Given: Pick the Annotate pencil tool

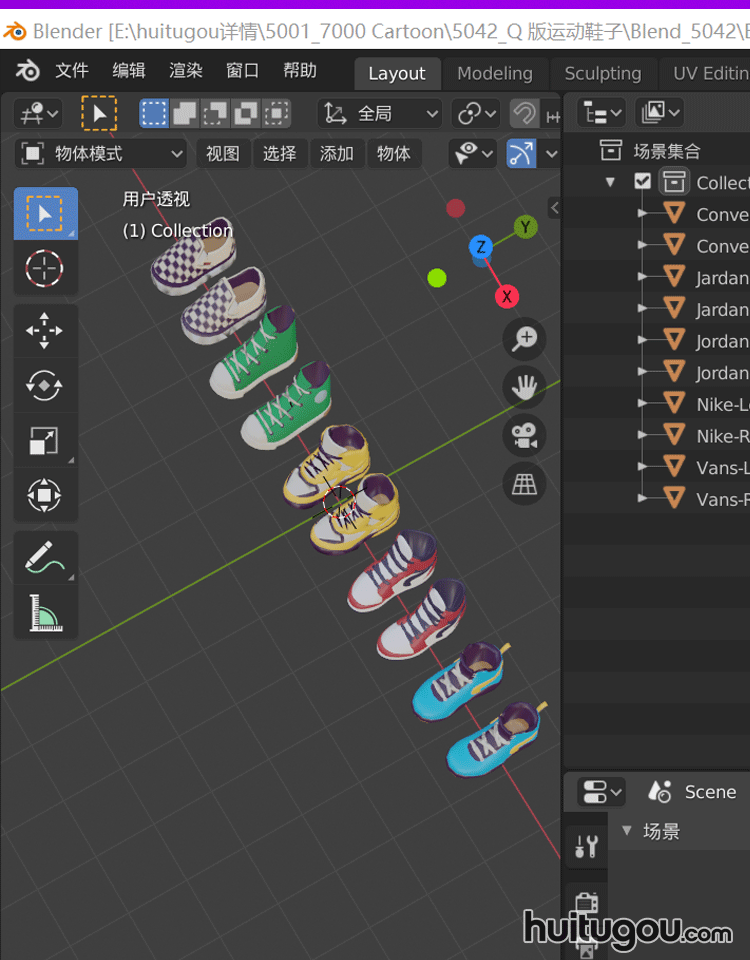Looking at the screenshot, I should pyautogui.click(x=45, y=557).
